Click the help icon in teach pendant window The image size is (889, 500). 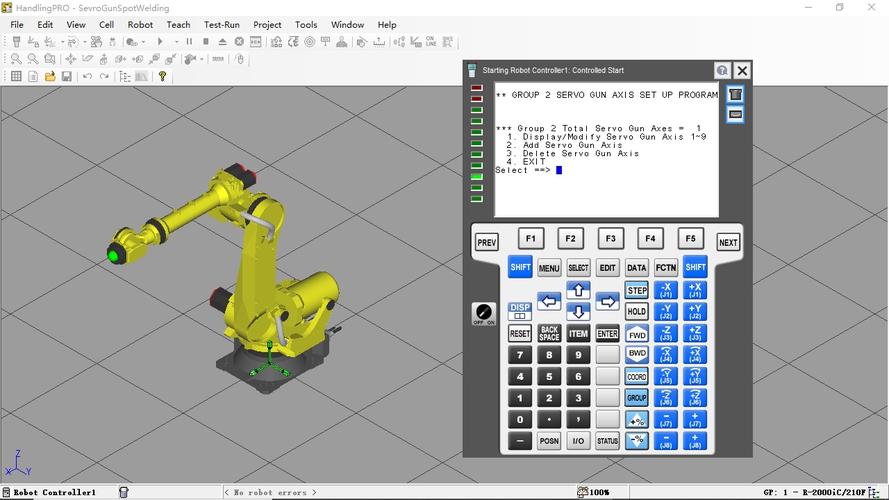(722, 70)
